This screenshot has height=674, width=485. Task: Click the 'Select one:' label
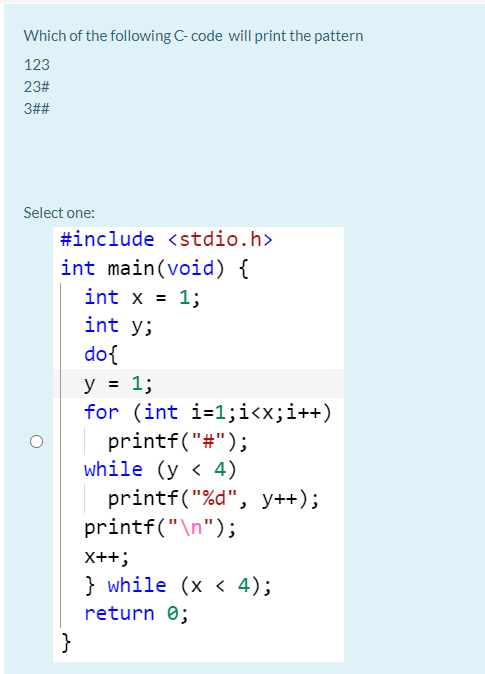pos(59,213)
